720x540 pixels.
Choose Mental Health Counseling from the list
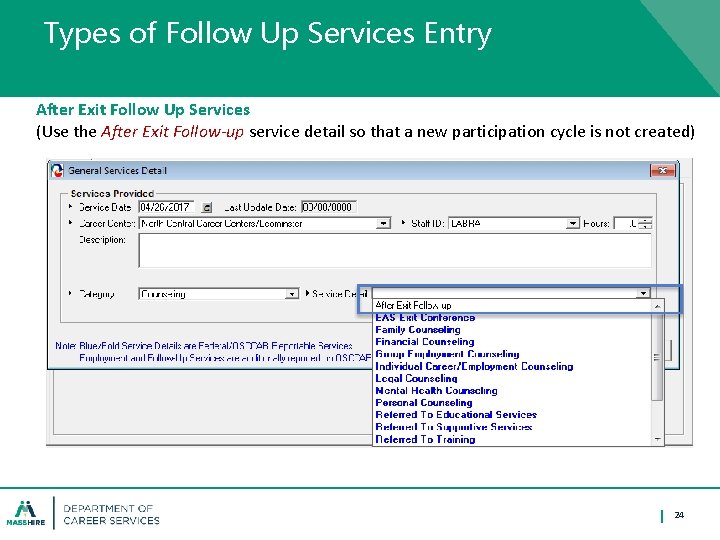(x=436, y=391)
